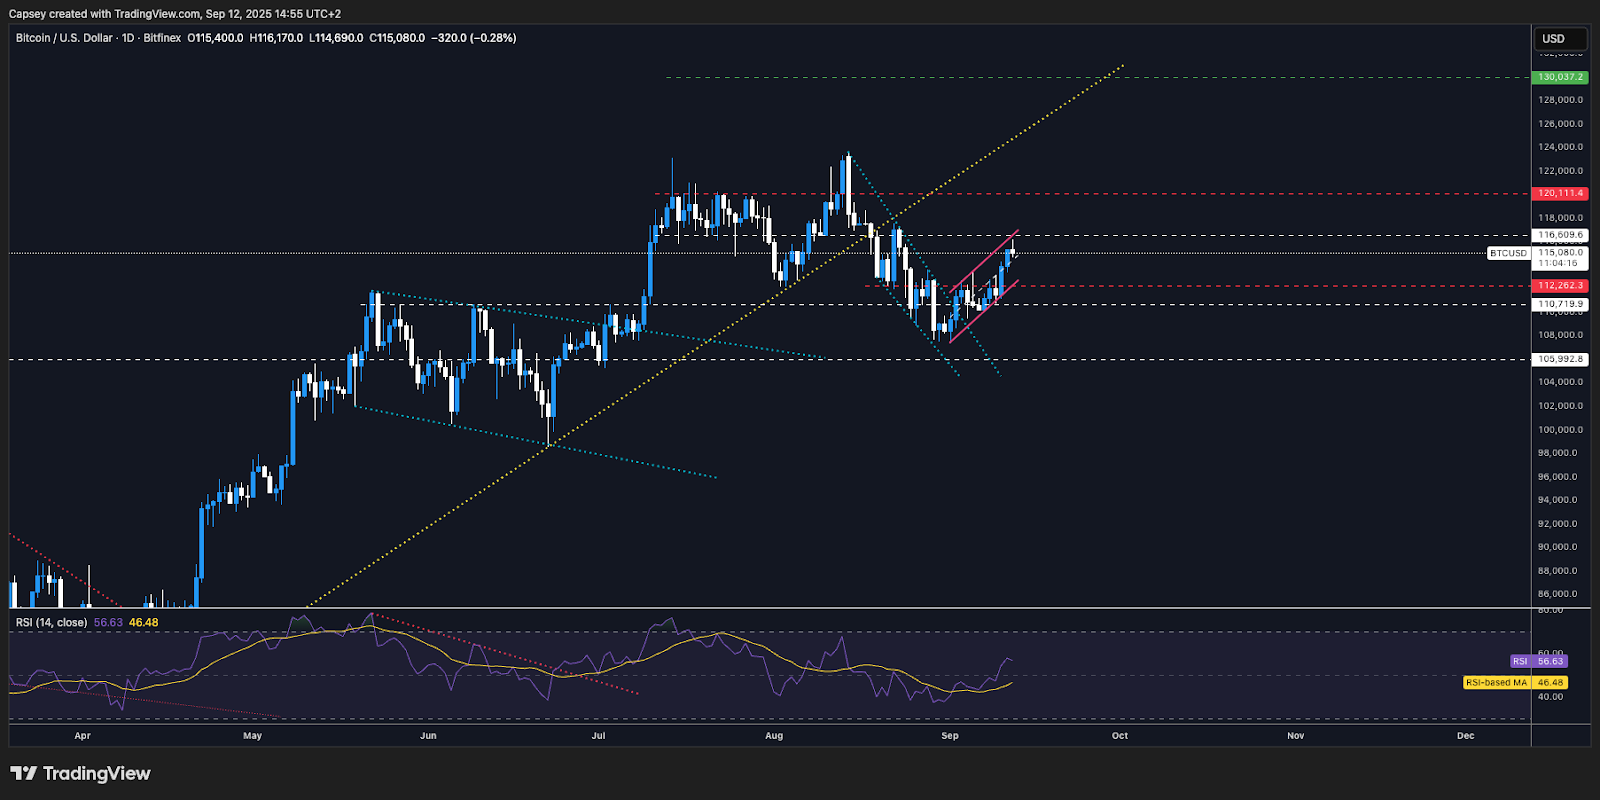Select the red 112,262.3 price label
Viewport: 1600px width, 800px height.
pyautogui.click(x=1560, y=285)
